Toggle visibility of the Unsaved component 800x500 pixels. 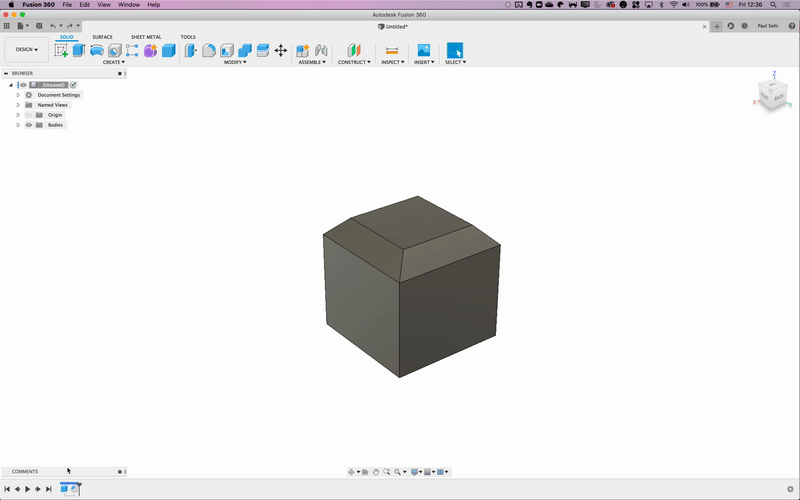pos(23,85)
